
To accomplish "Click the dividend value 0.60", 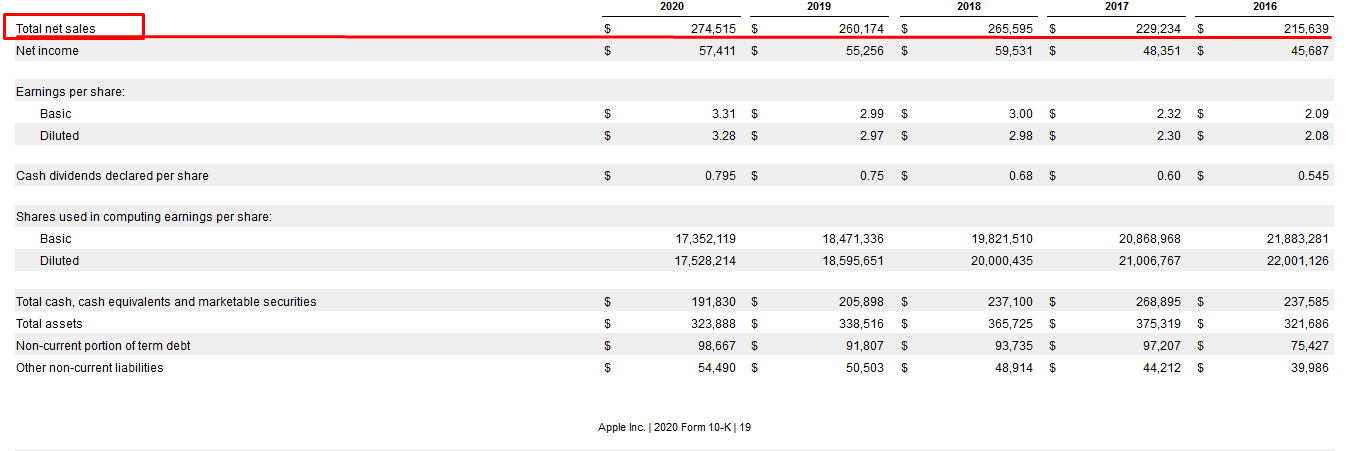I will [1169, 176].
